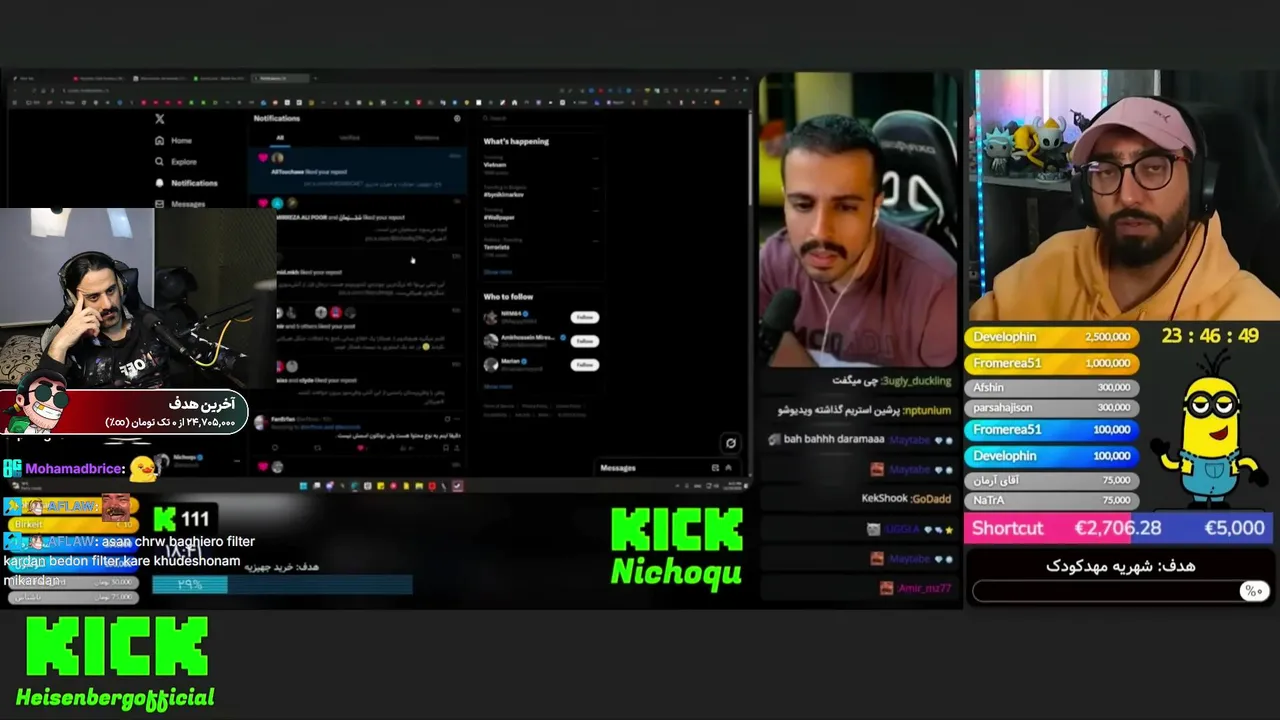Reply to the FanBrfan post
Image resolution: width=1280 pixels, height=720 pixels.
click(x=275, y=448)
